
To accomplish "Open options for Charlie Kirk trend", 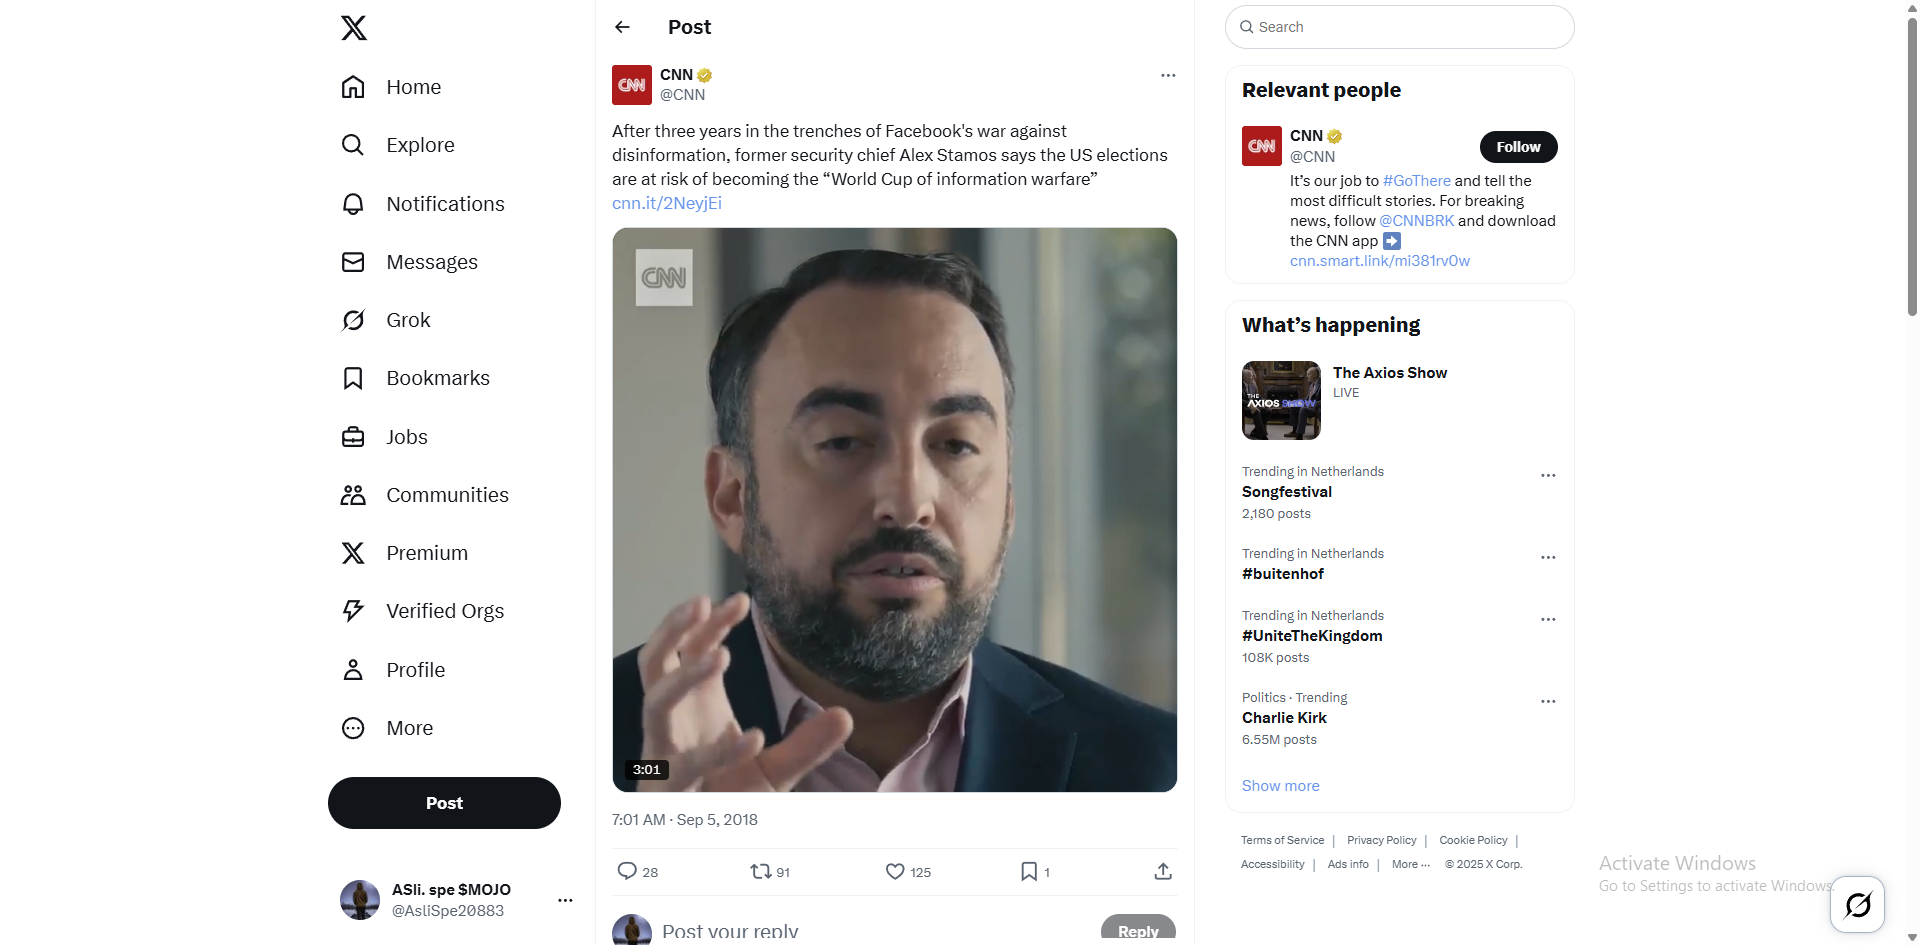I will pyautogui.click(x=1548, y=702).
